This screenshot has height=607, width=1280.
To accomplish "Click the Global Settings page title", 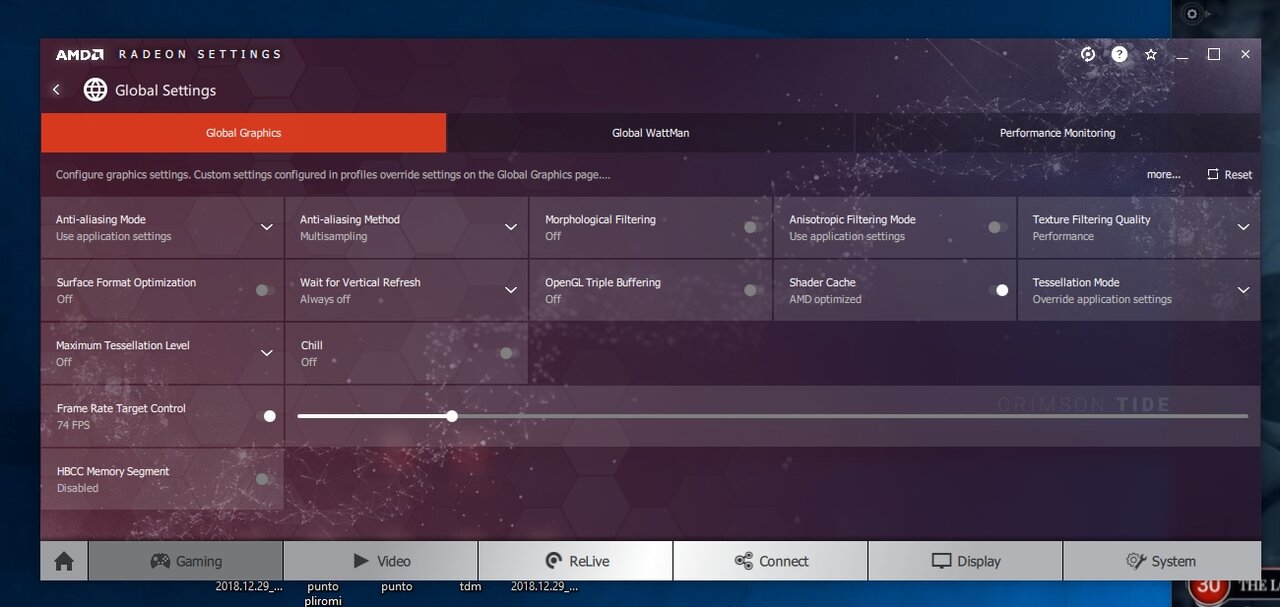I will (x=165, y=90).
